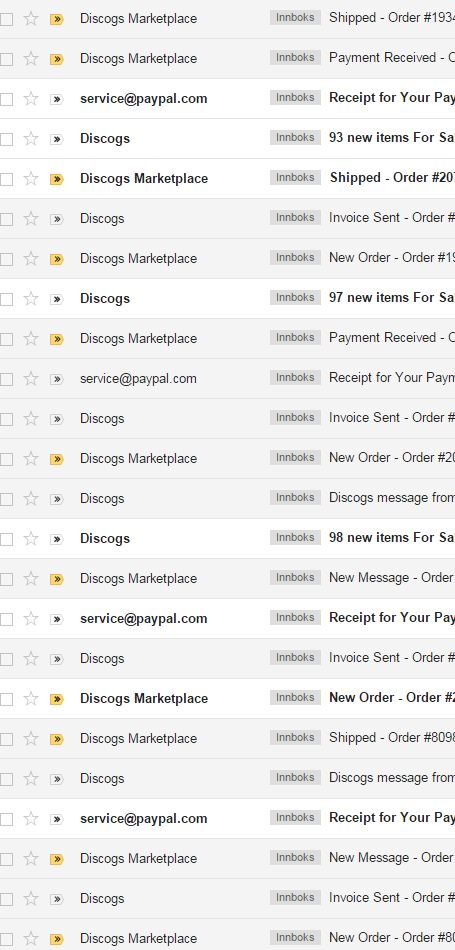Toggle importance marker on 'New Order - Order #80'
Image resolution: width=455 pixels, height=950 pixels.
click(x=56, y=939)
